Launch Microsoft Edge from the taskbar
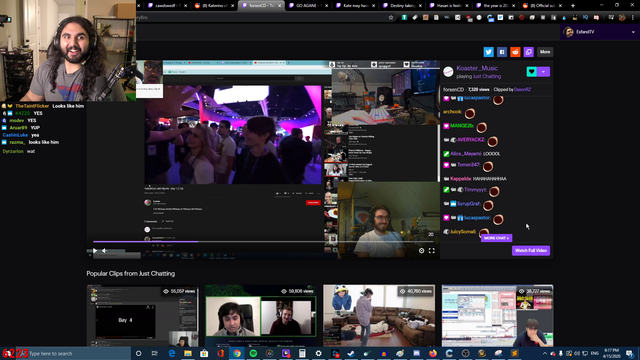The width and height of the screenshot is (640, 360). pyautogui.click(x=171, y=353)
